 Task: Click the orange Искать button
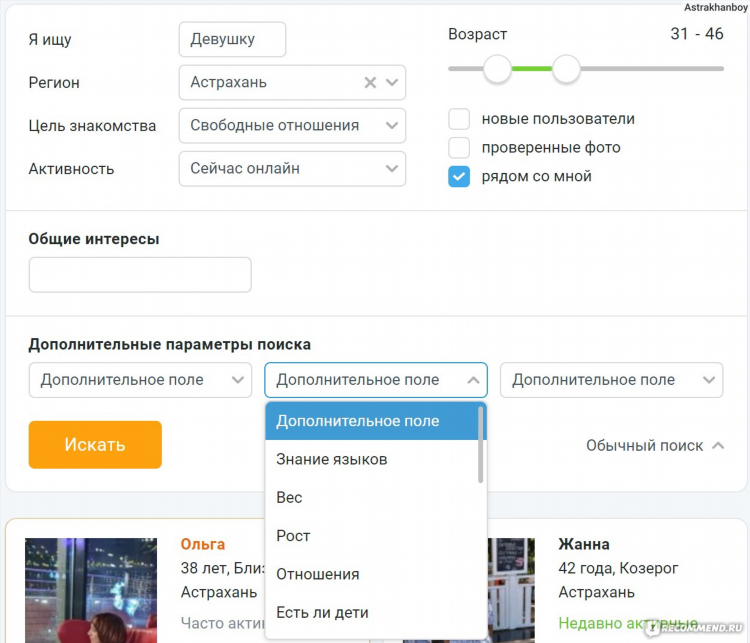tap(95, 444)
